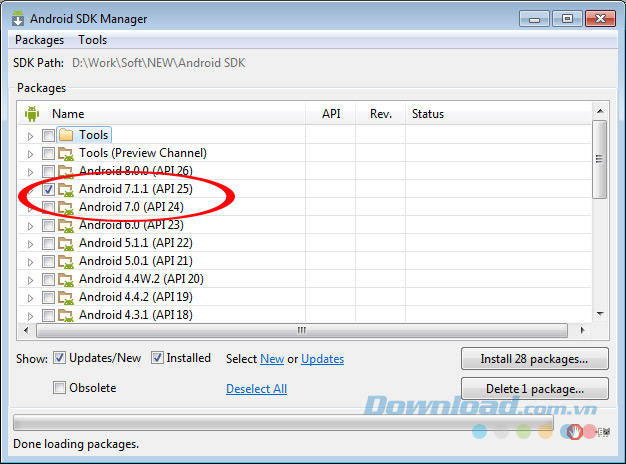
Task: Click the horizontal scrollbar thumb
Action: pos(302,331)
